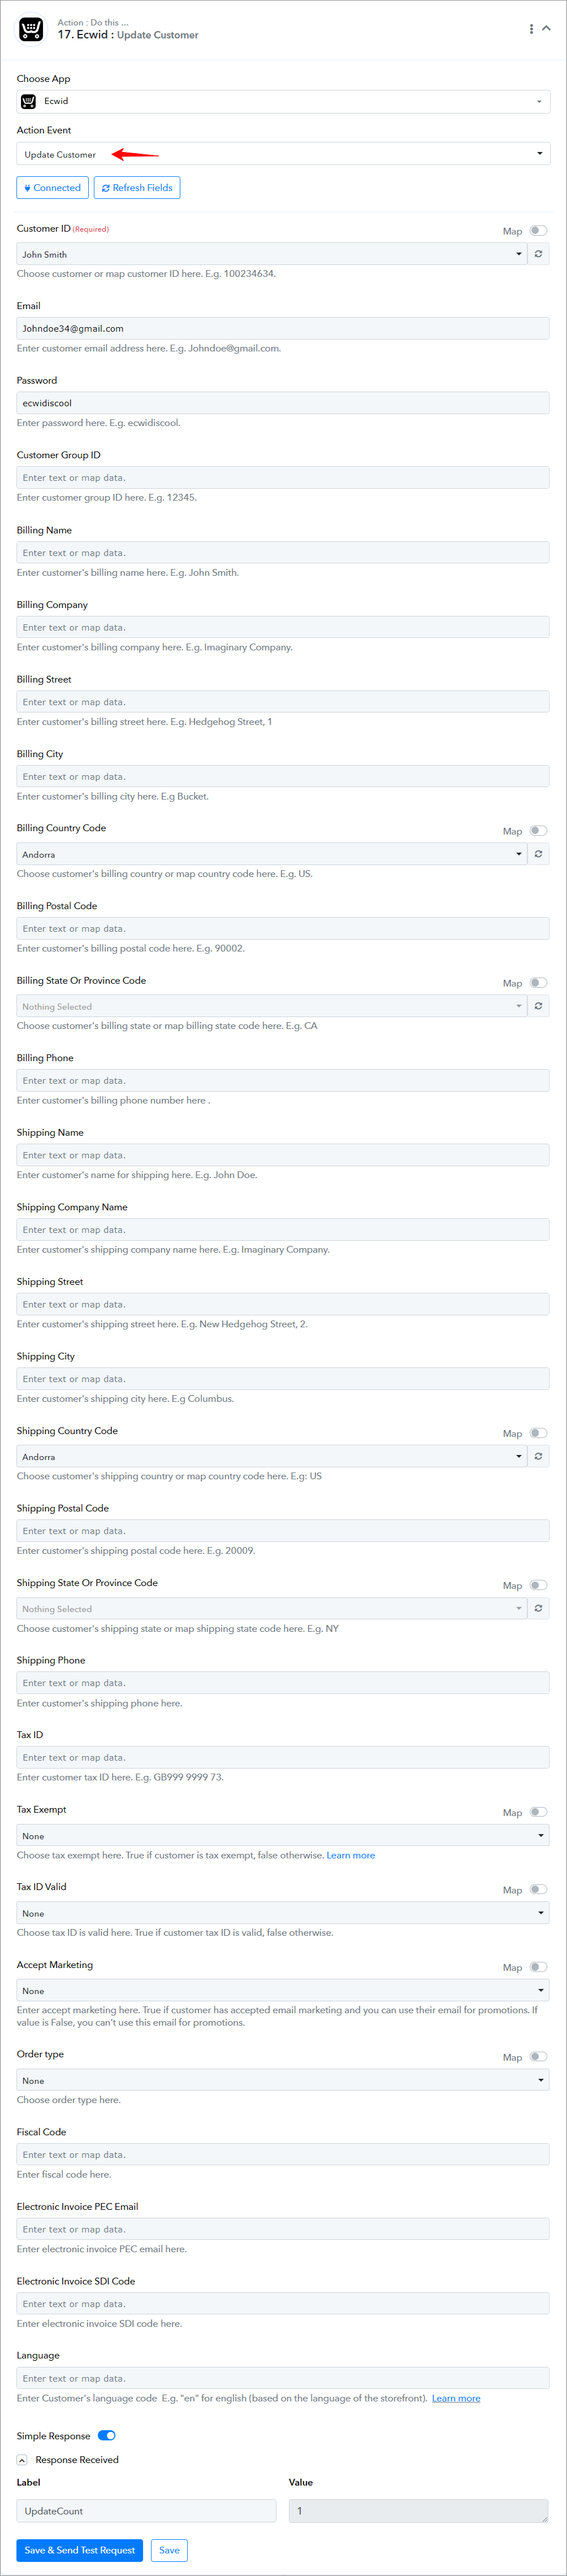Toggle Map switch for Shipping Country Code

(x=538, y=1433)
